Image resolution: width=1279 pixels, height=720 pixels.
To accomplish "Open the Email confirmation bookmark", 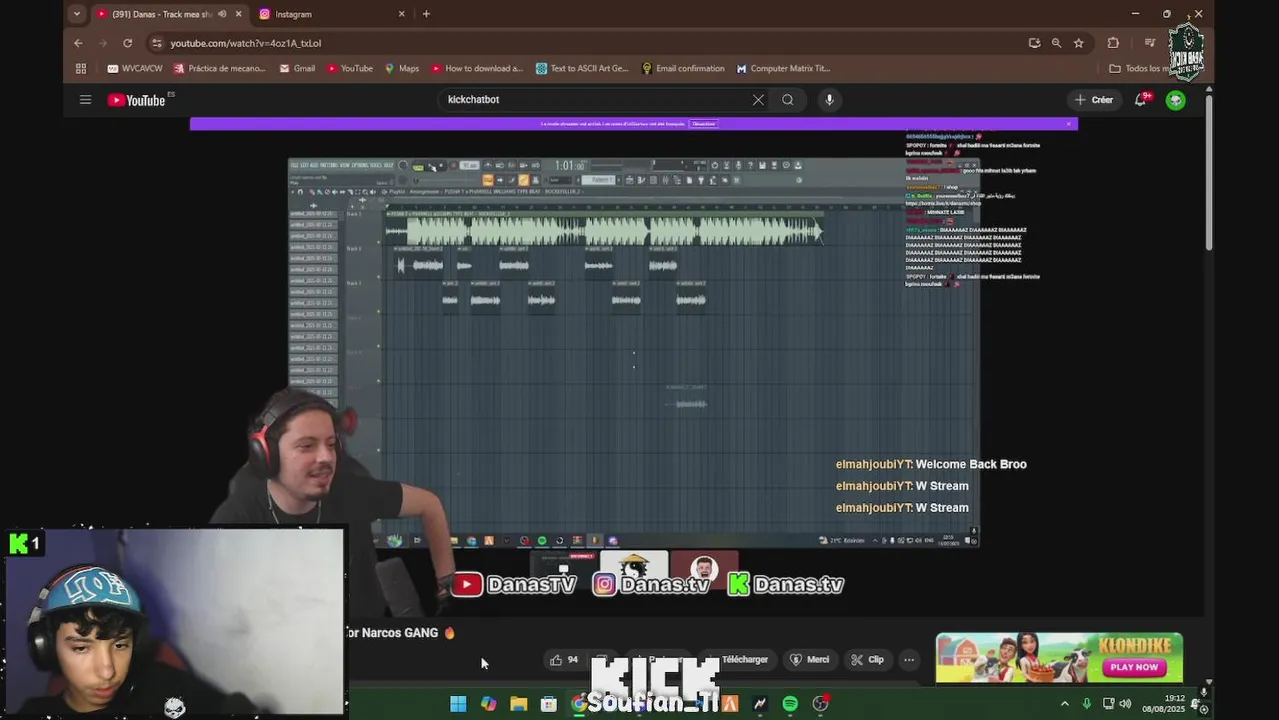I will click(683, 69).
